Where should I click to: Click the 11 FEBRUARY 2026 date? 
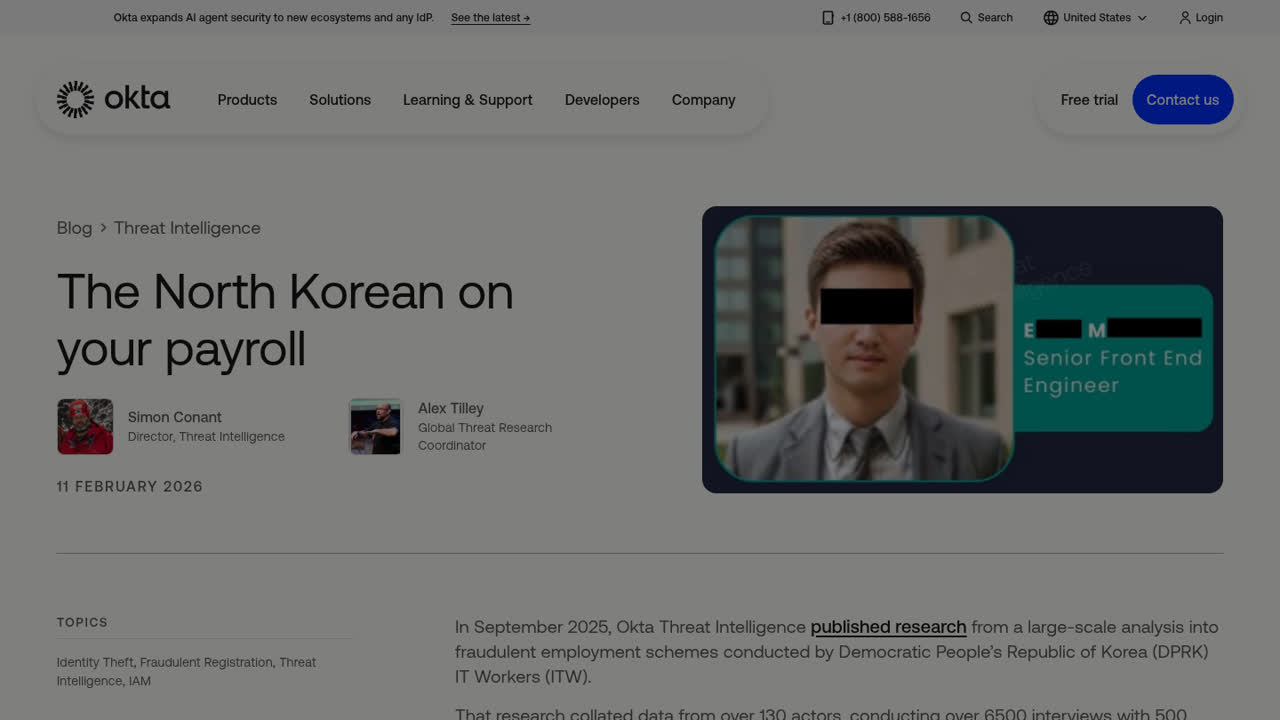(x=130, y=486)
